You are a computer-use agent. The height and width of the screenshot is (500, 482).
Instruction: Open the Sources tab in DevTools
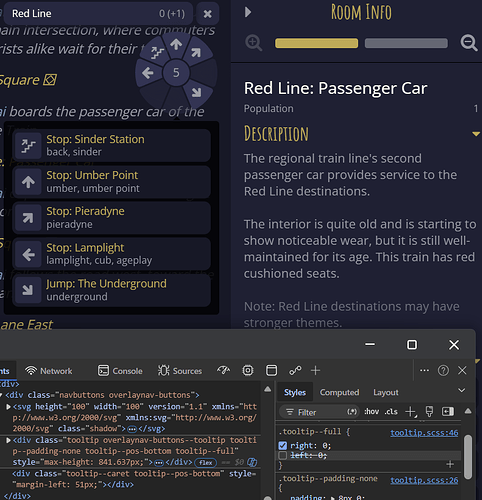coord(180,371)
